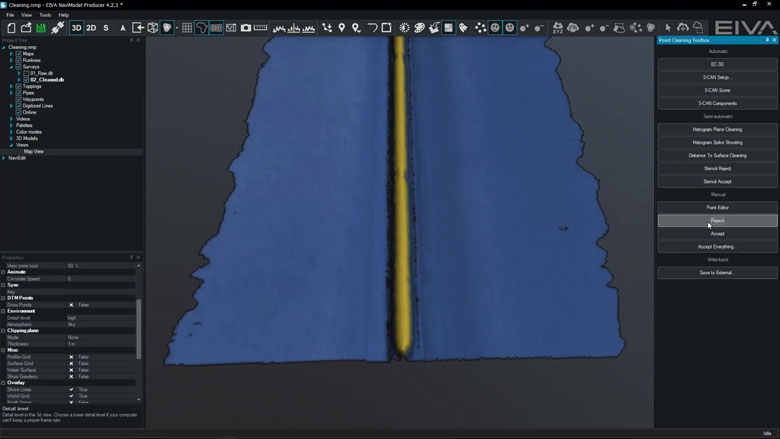780x439 pixels.
Task: Click the green Save project icon
Action: (41, 28)
